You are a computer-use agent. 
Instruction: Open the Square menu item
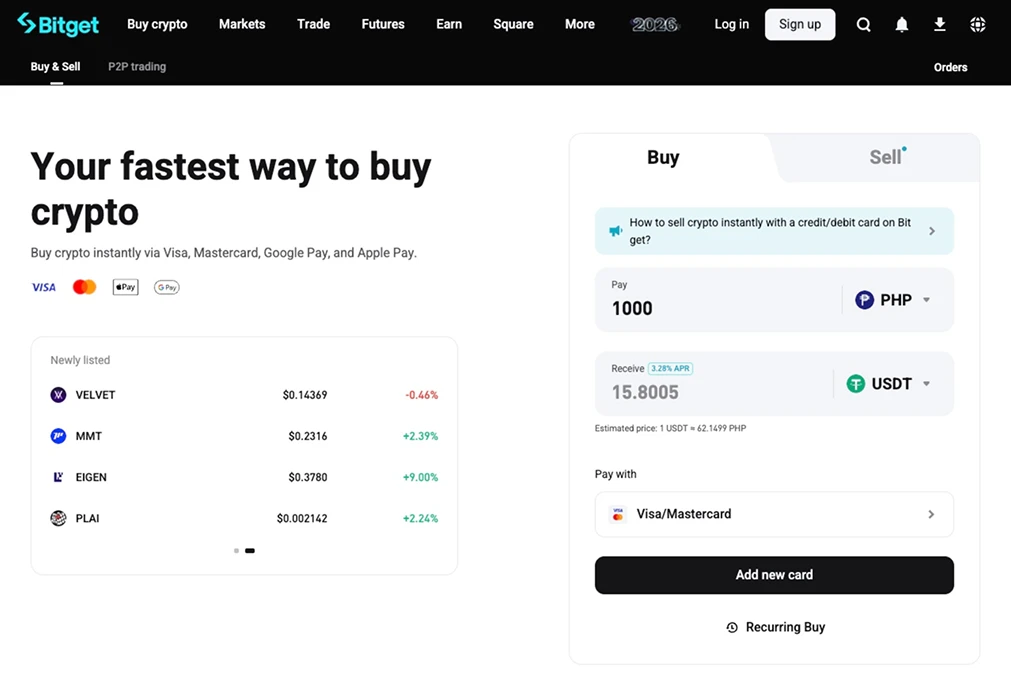[x=513, y=24]
